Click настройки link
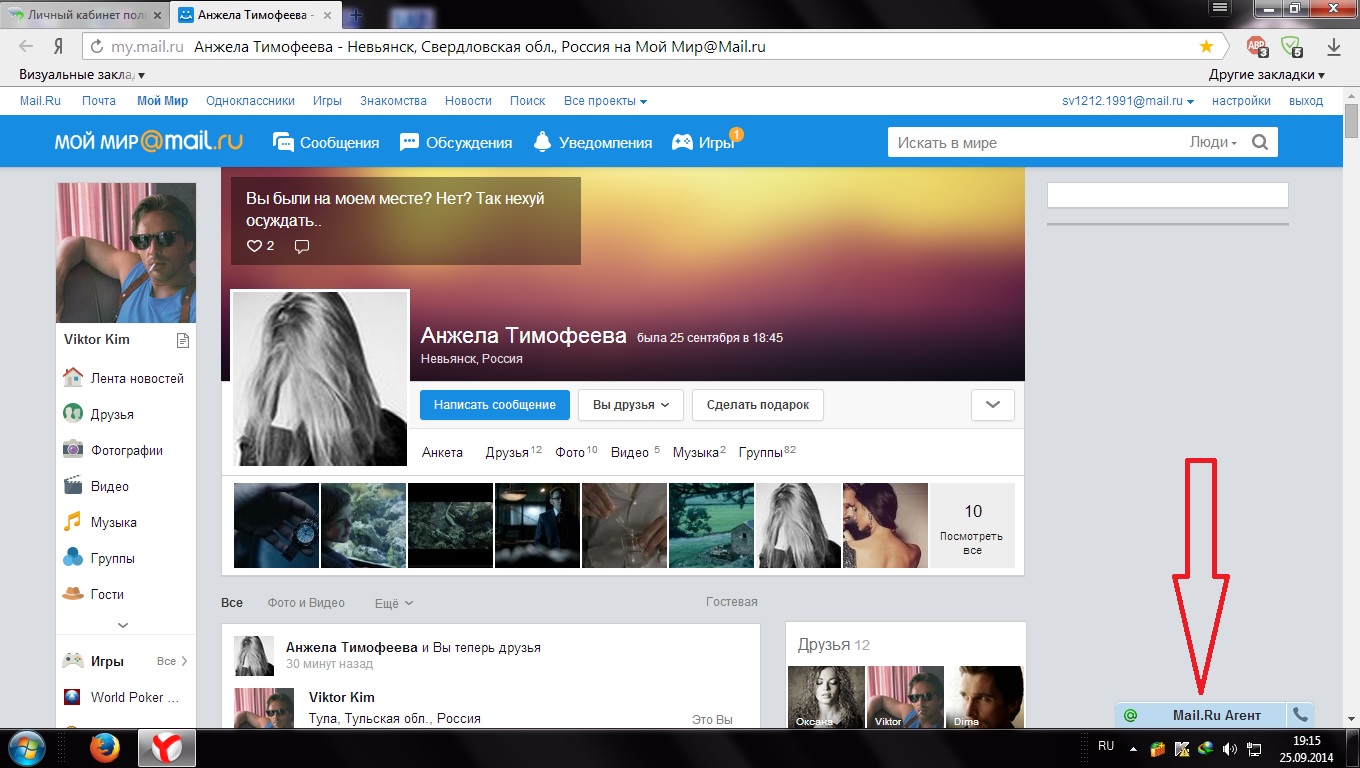Image resolution: width=1360 pixels, height=768 pixels. (x=1241, y=101)
